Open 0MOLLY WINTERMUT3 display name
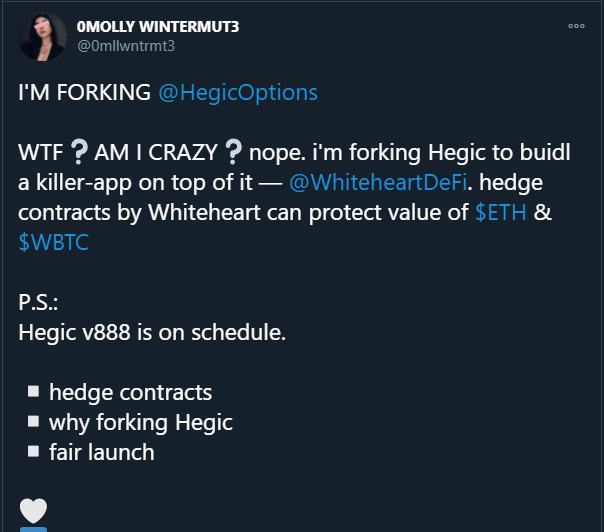The width and height of the screenshot is (604, 532). (158, 27)
